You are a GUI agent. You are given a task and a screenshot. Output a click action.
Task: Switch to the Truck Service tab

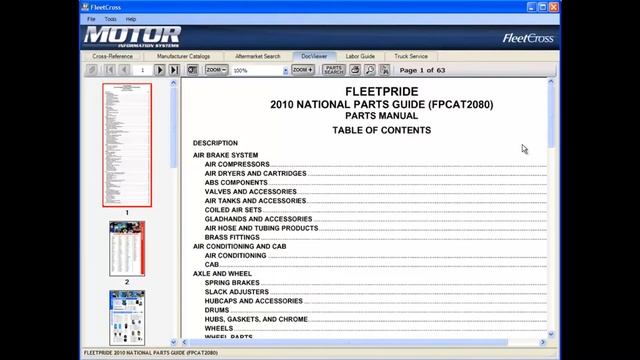[x=411, y=56]
